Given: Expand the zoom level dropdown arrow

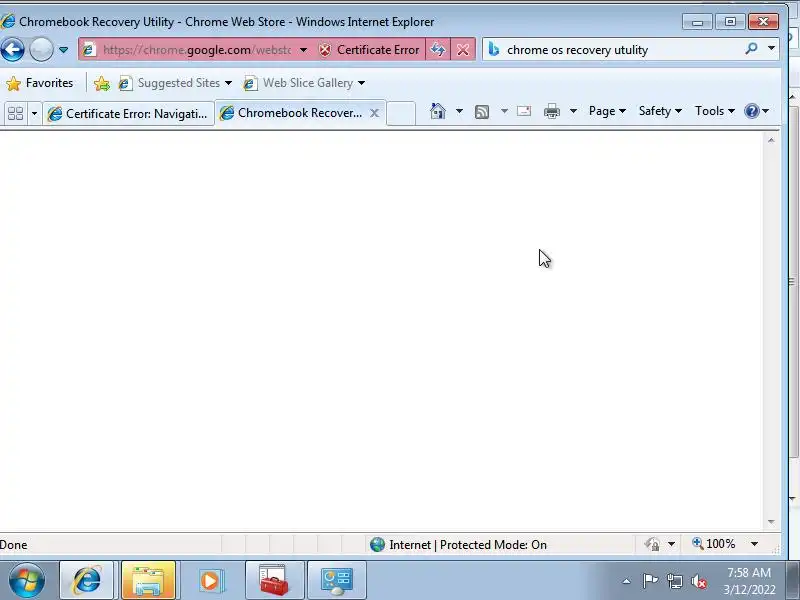Looking at the screenshot, I should (x=755, y=544).
